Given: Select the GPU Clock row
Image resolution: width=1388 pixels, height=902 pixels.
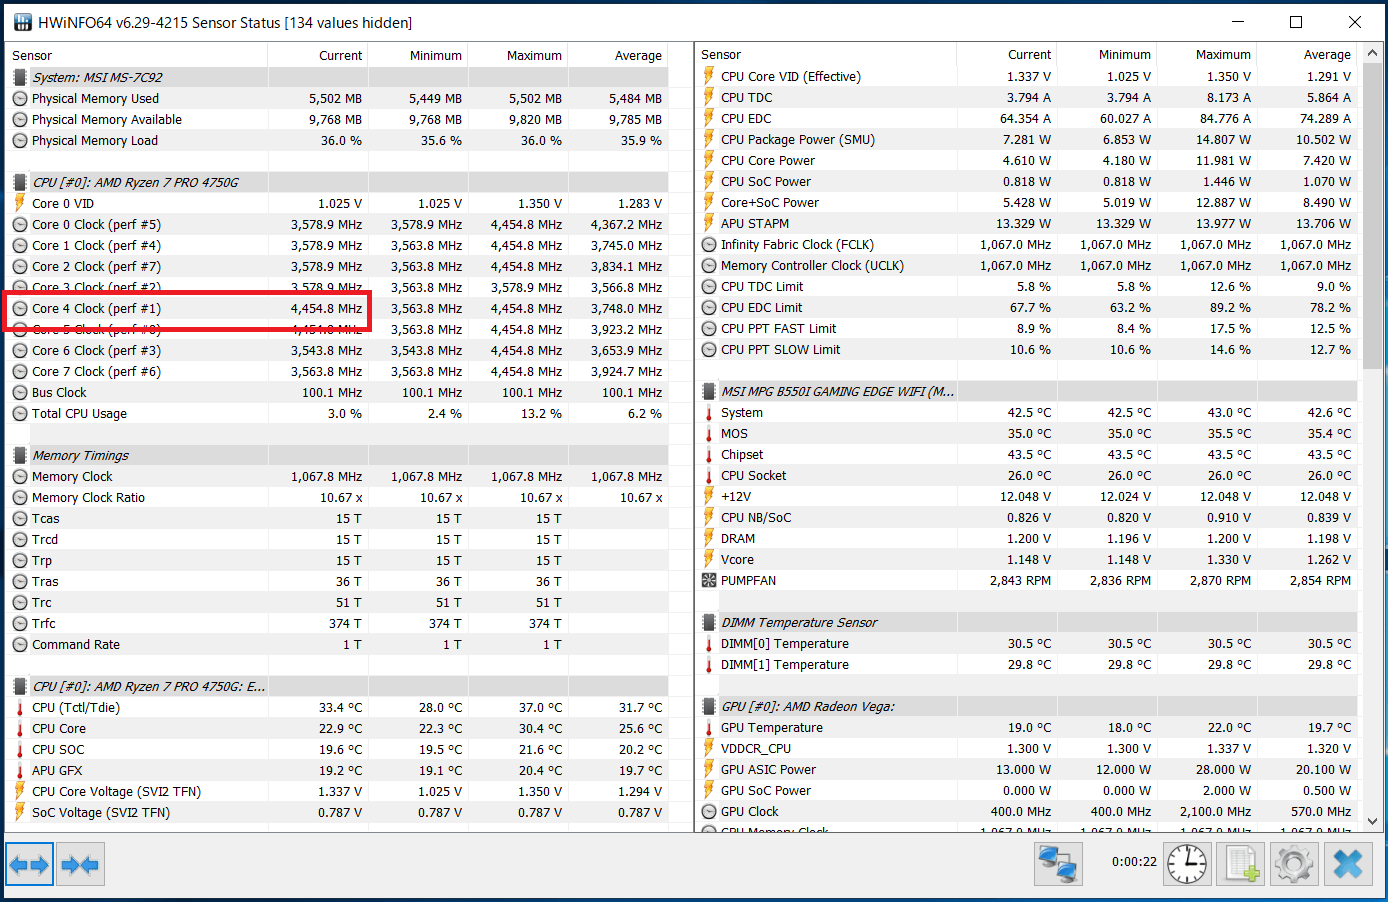Looking at the screenshot, I should pos(1026,811).
